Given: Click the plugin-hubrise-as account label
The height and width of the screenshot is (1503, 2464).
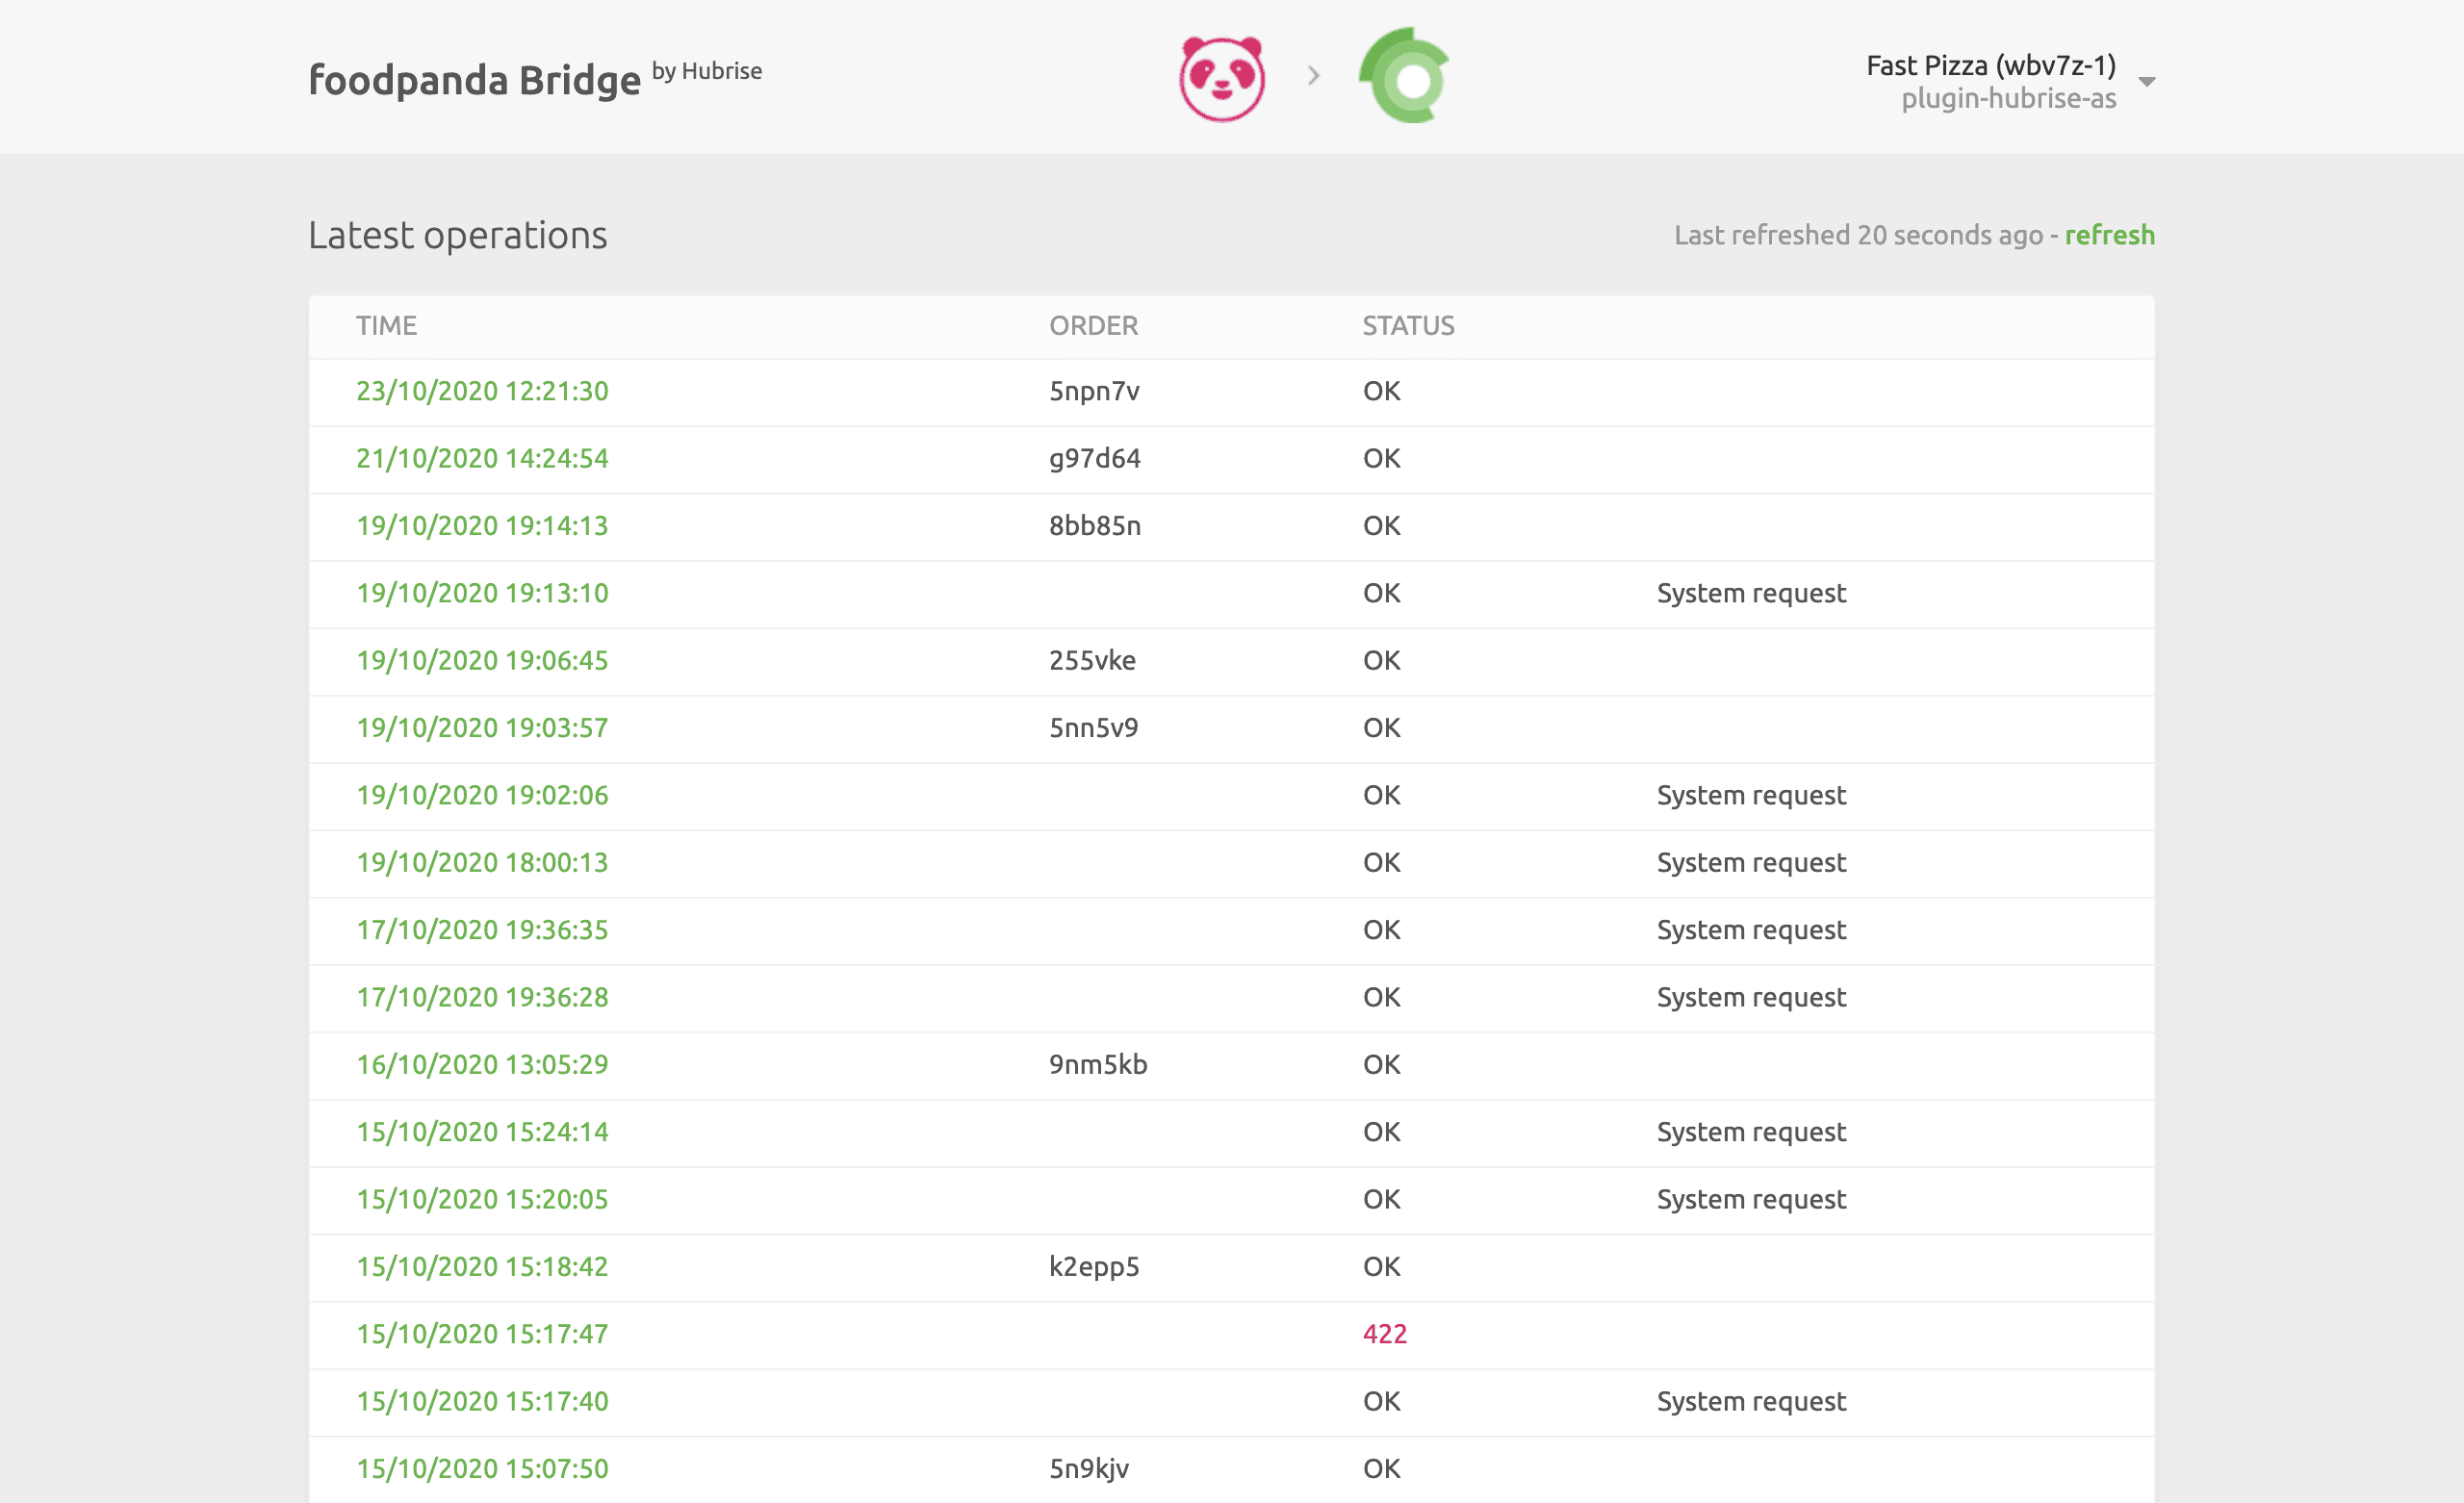Looking at the screenshot, I should pos(2008,98).
